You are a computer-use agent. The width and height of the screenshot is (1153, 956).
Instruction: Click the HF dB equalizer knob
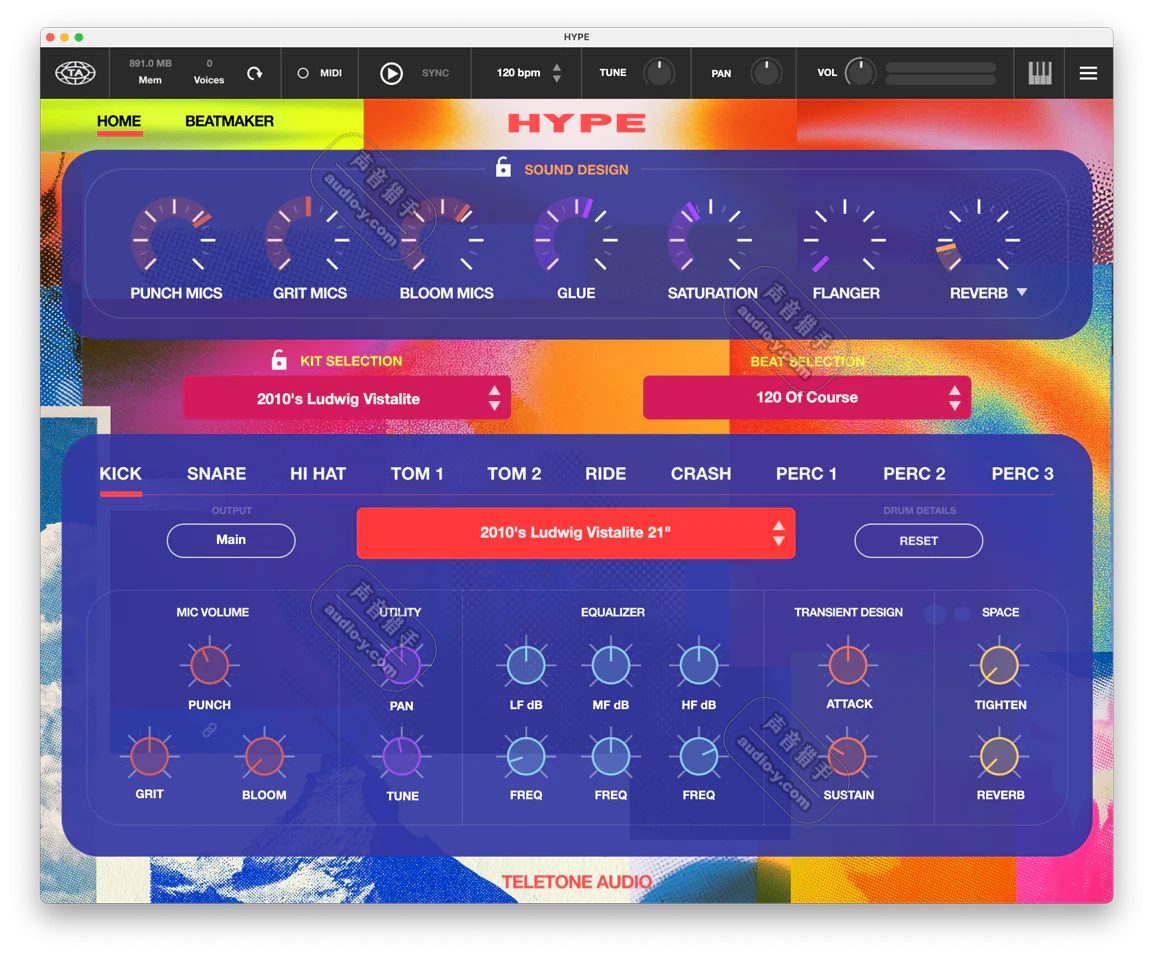[699, 665]
